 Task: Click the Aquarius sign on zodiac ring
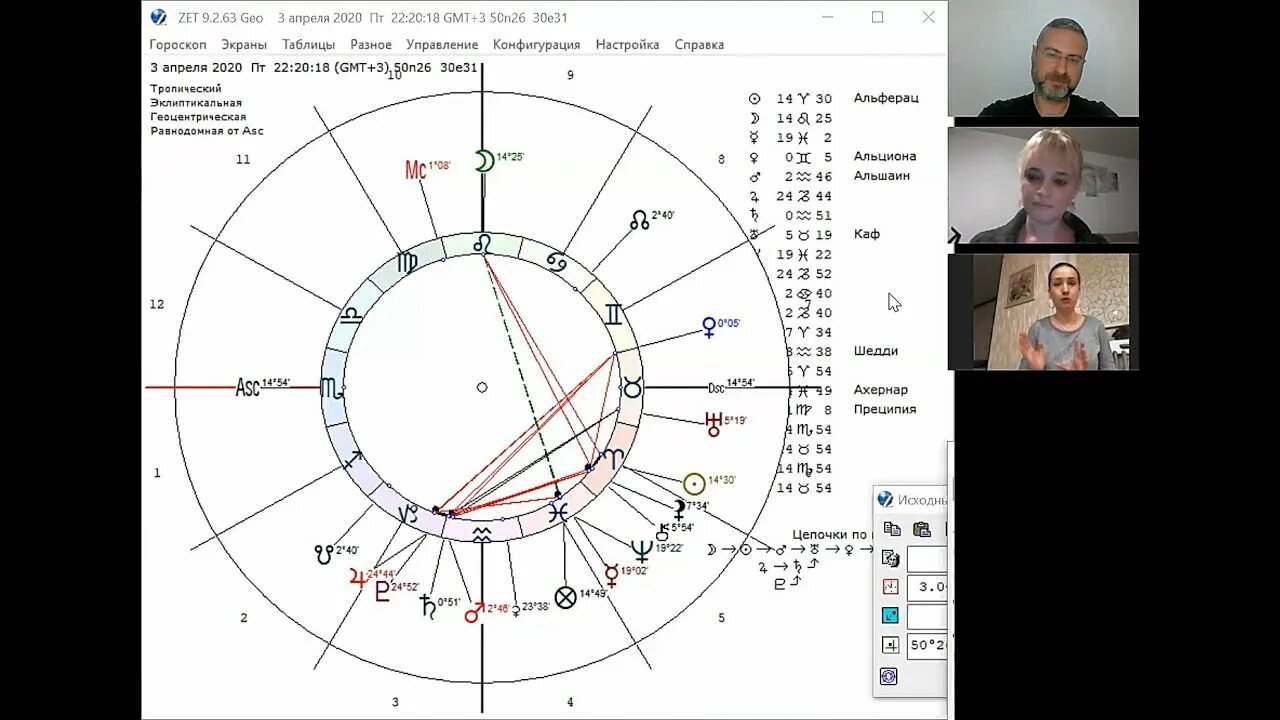point(482,533)
